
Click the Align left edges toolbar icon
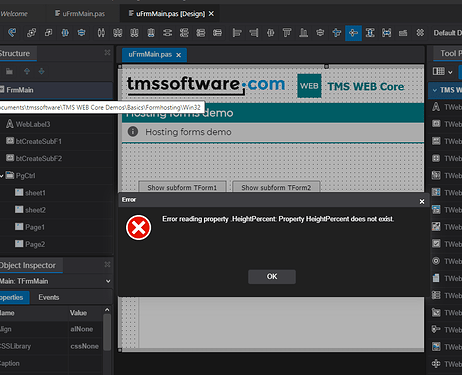coord(237,33)
